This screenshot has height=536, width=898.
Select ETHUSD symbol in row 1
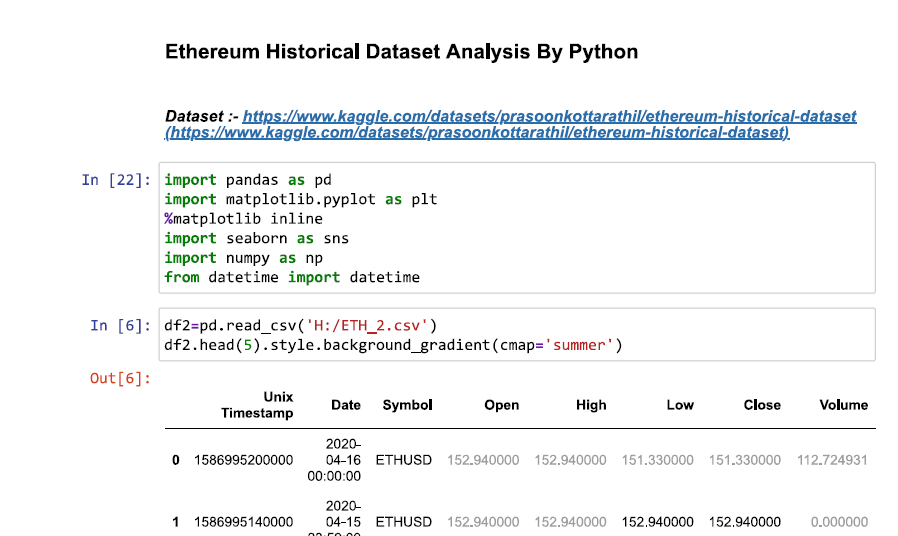point(404,522)
